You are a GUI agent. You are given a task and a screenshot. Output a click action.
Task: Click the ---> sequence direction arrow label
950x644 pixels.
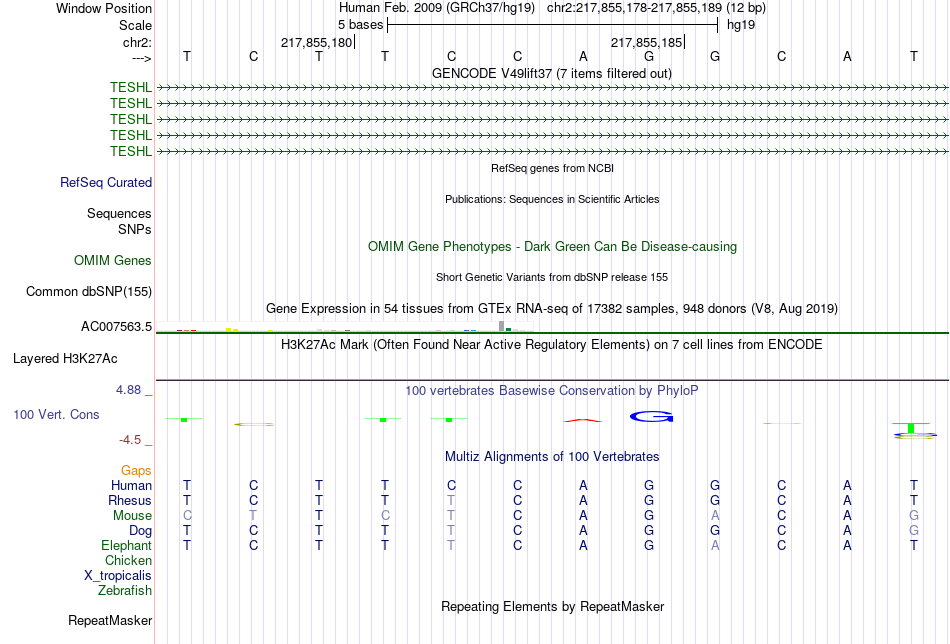point(141,58)
